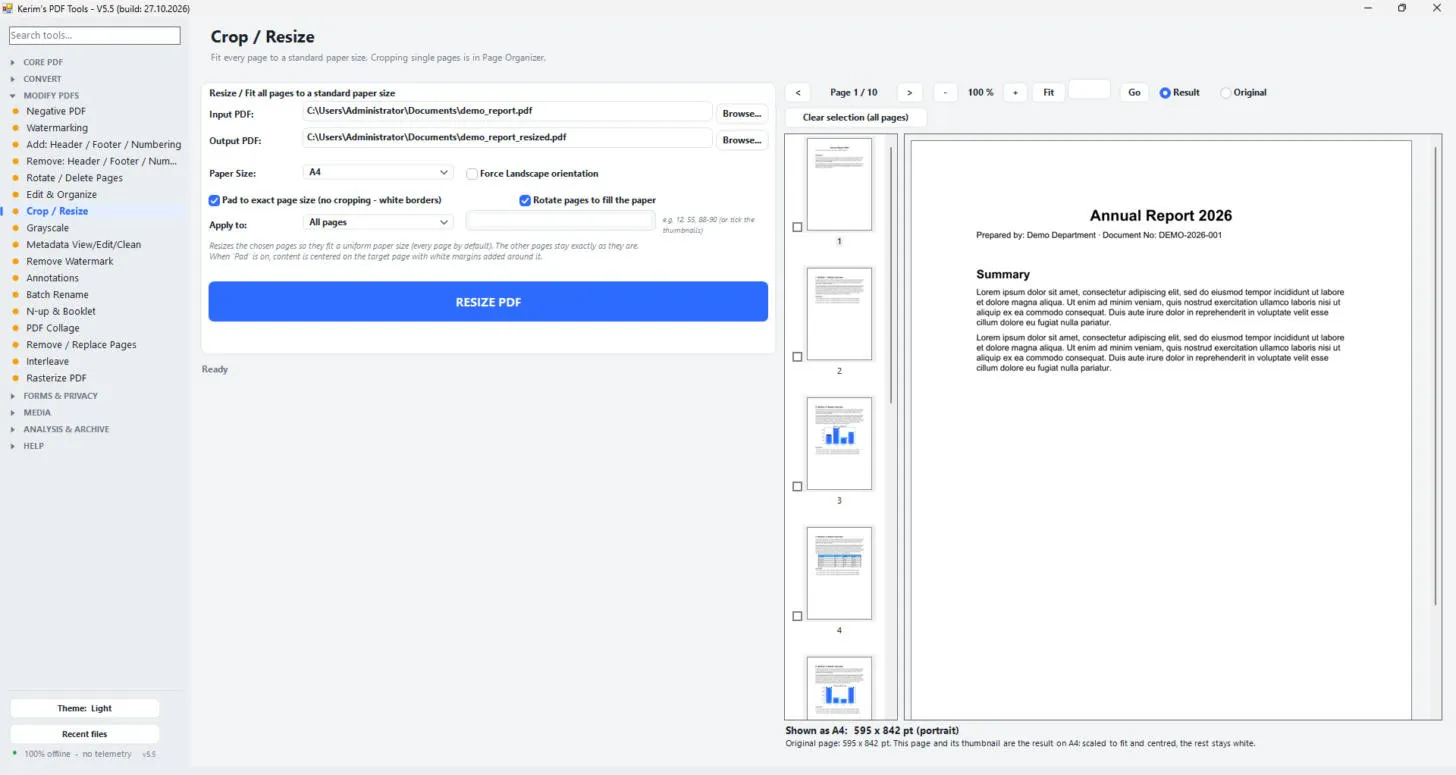Viewport: 1456px width, 775px height.
Task: Click the Go button
Action: click(x=1134, y=92)
